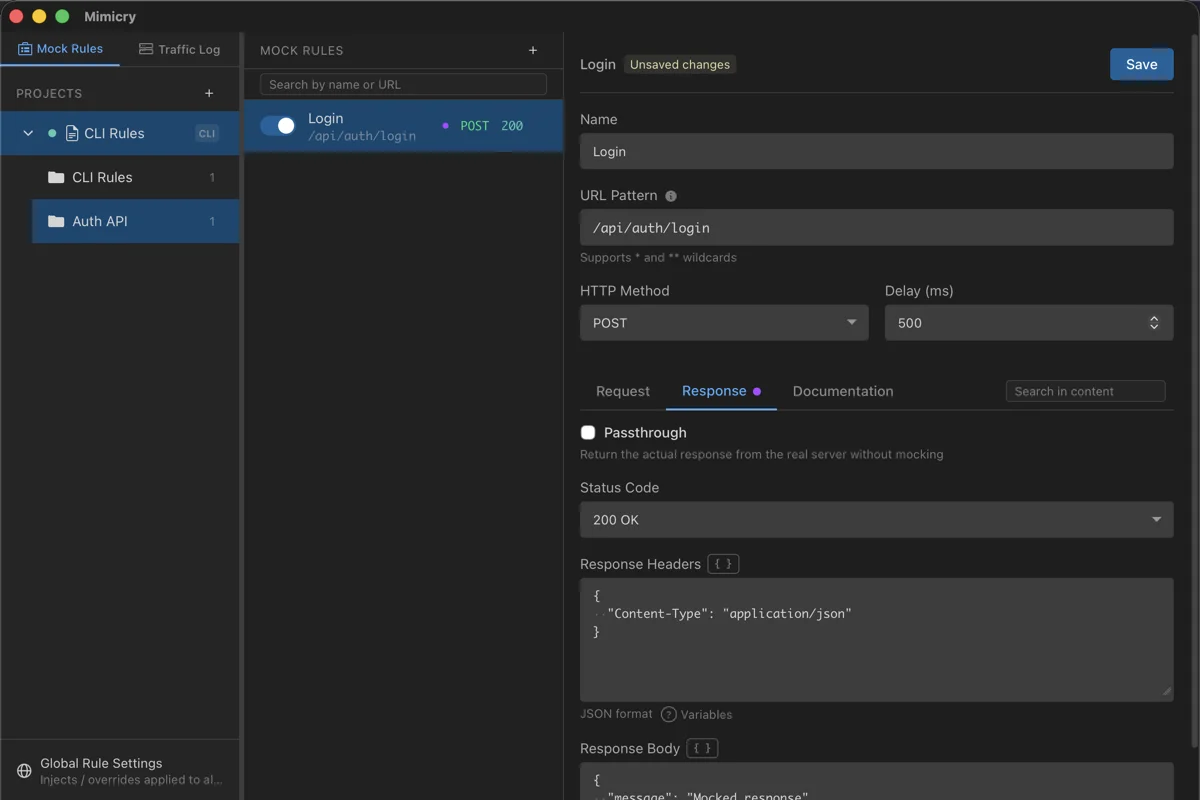Switch to the Traffic Log tab

pos(179,49)
